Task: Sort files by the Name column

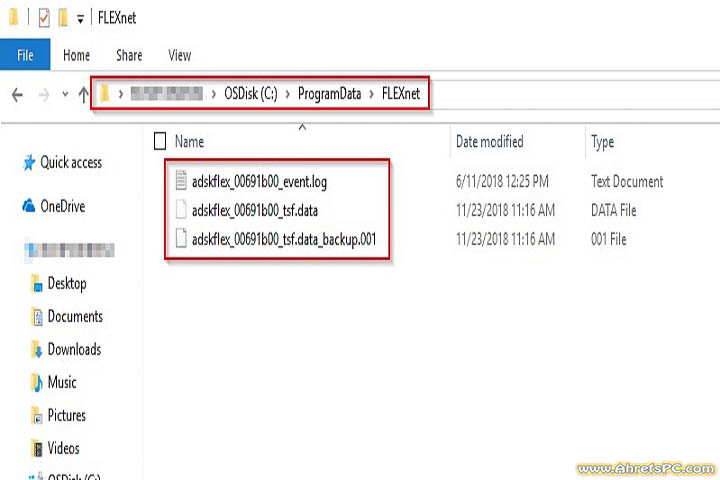Action: point(189,141)
